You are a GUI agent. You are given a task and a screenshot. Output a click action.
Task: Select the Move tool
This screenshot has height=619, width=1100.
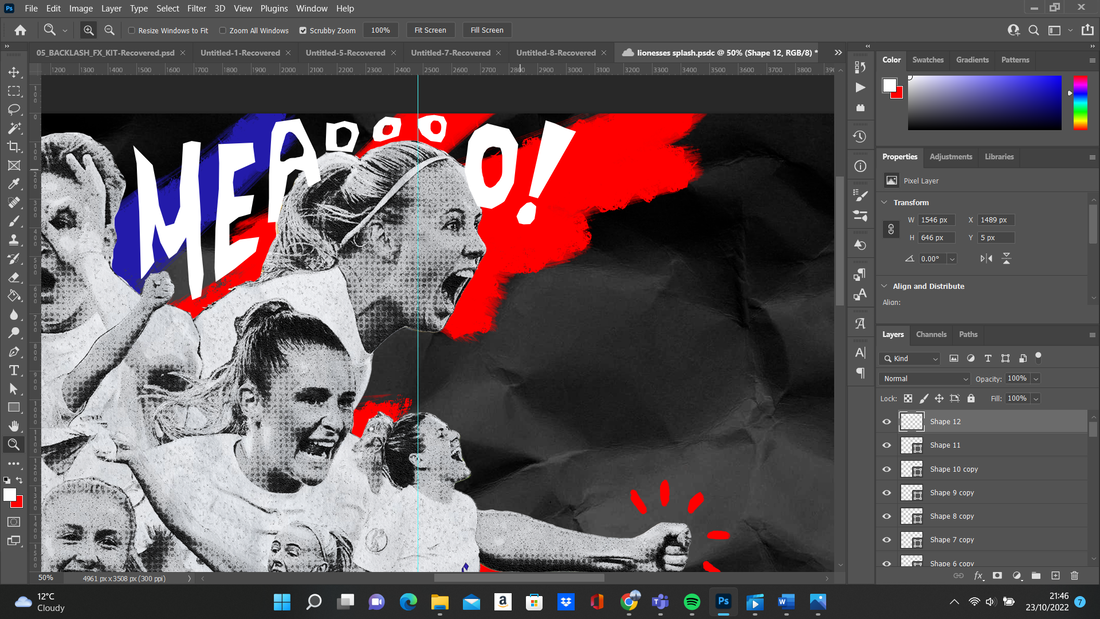[x=14, y=72]
